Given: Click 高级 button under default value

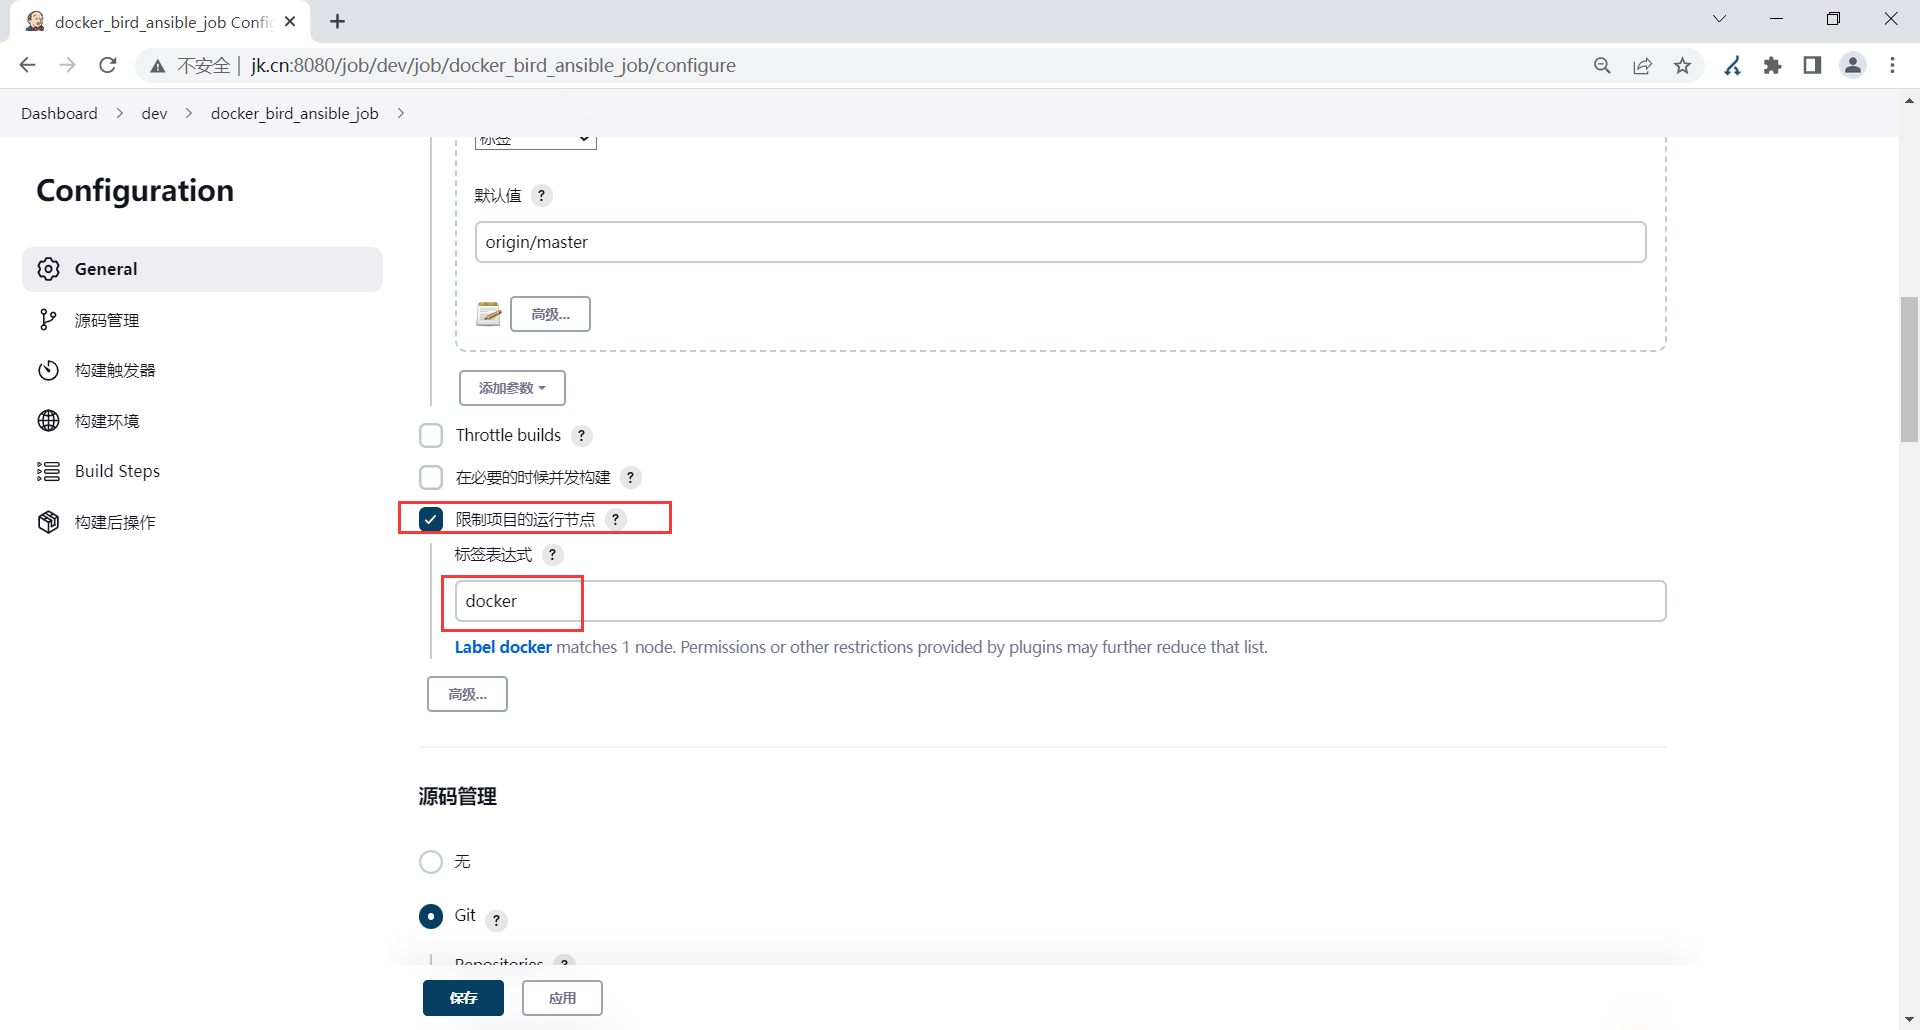Looking at the screenshot, I should pos(550,314).
